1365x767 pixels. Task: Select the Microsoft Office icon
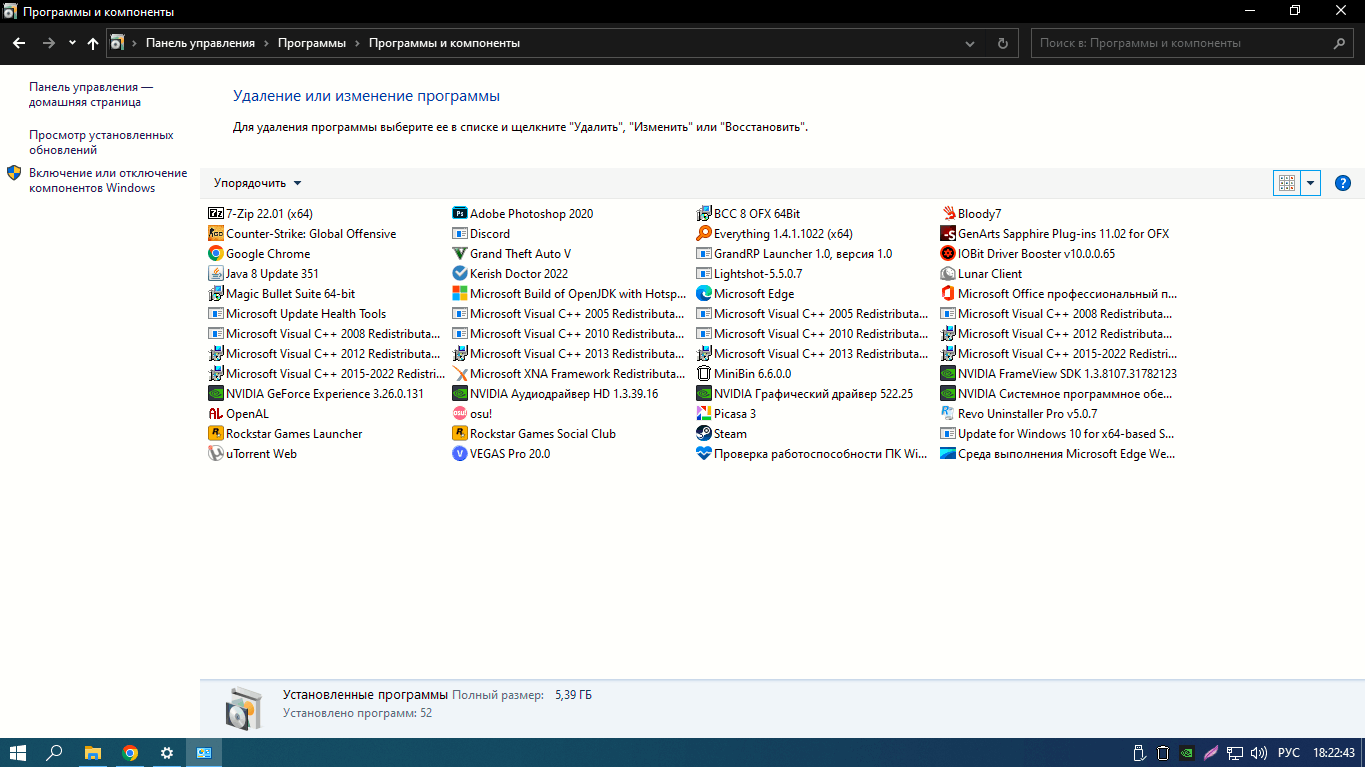(x=948, y=294)
